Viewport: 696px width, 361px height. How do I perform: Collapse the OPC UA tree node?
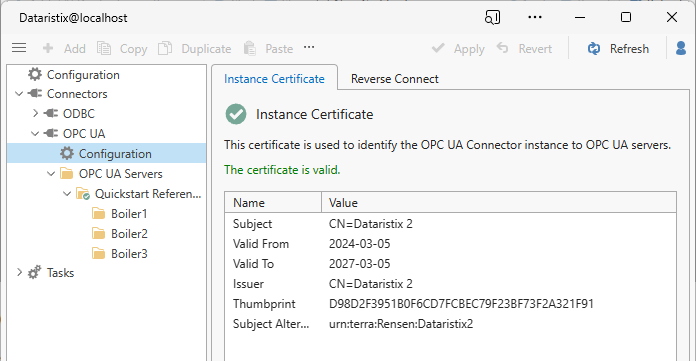(35, 133)
